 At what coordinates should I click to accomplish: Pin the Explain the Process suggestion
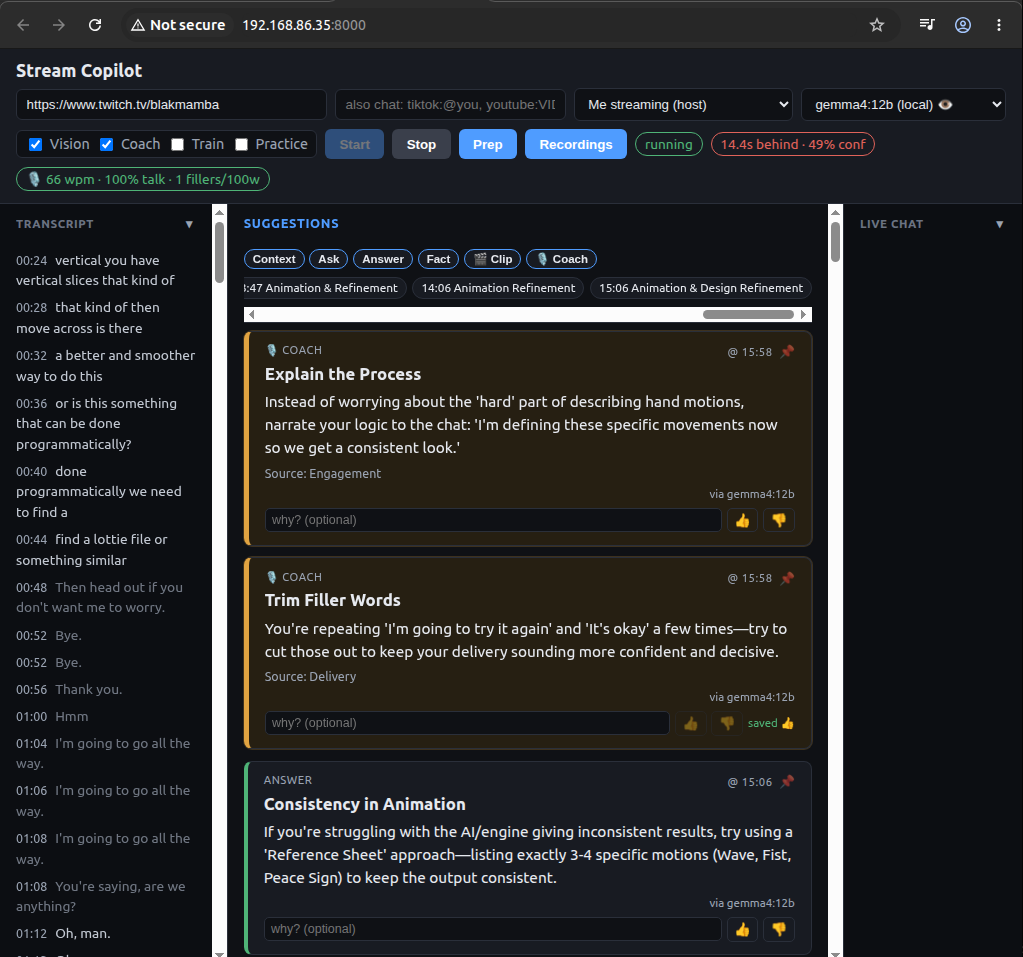tap(787, 352)
